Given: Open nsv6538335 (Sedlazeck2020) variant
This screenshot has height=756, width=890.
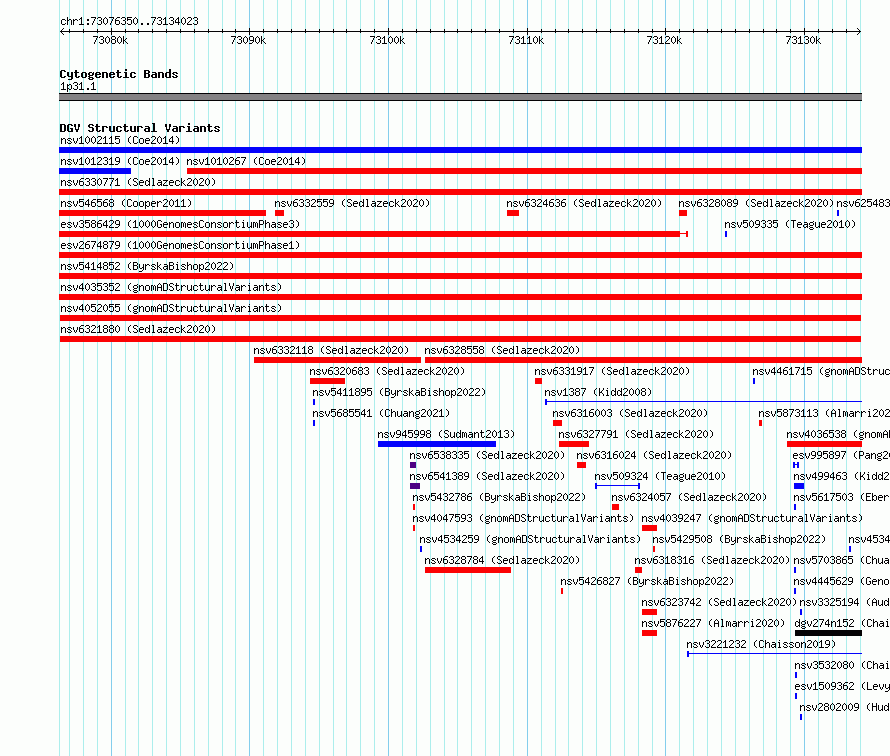Looking at the screenshot, I should [487, 455].
